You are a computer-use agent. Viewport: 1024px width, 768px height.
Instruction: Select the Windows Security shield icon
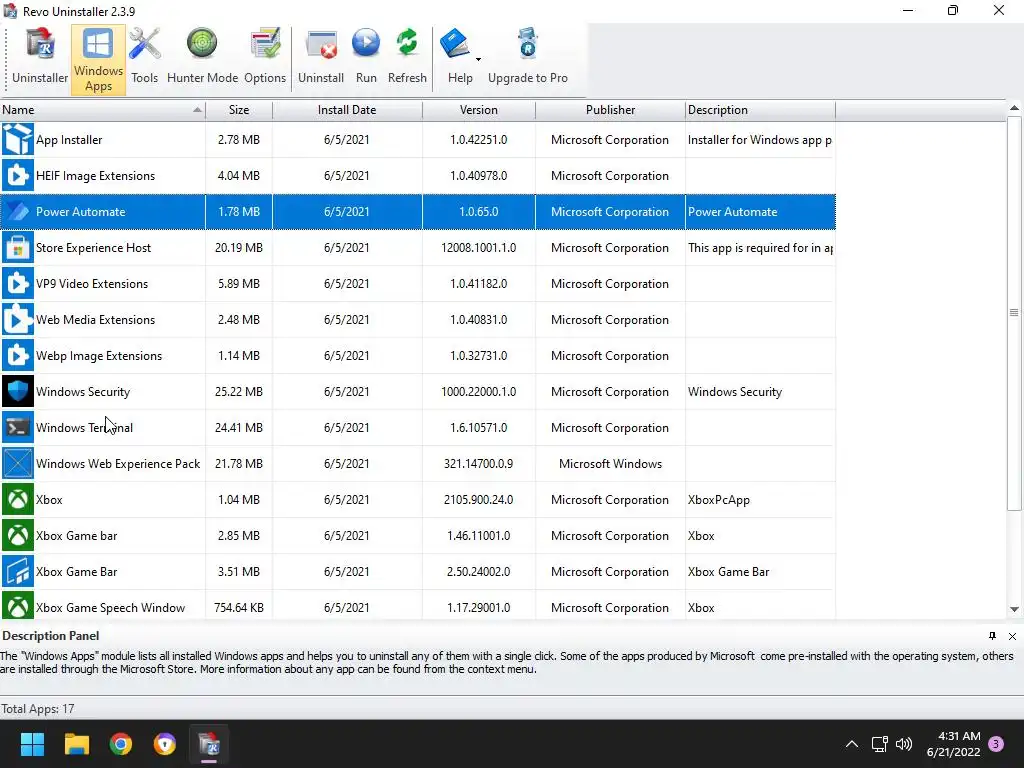tap(18, 391)
